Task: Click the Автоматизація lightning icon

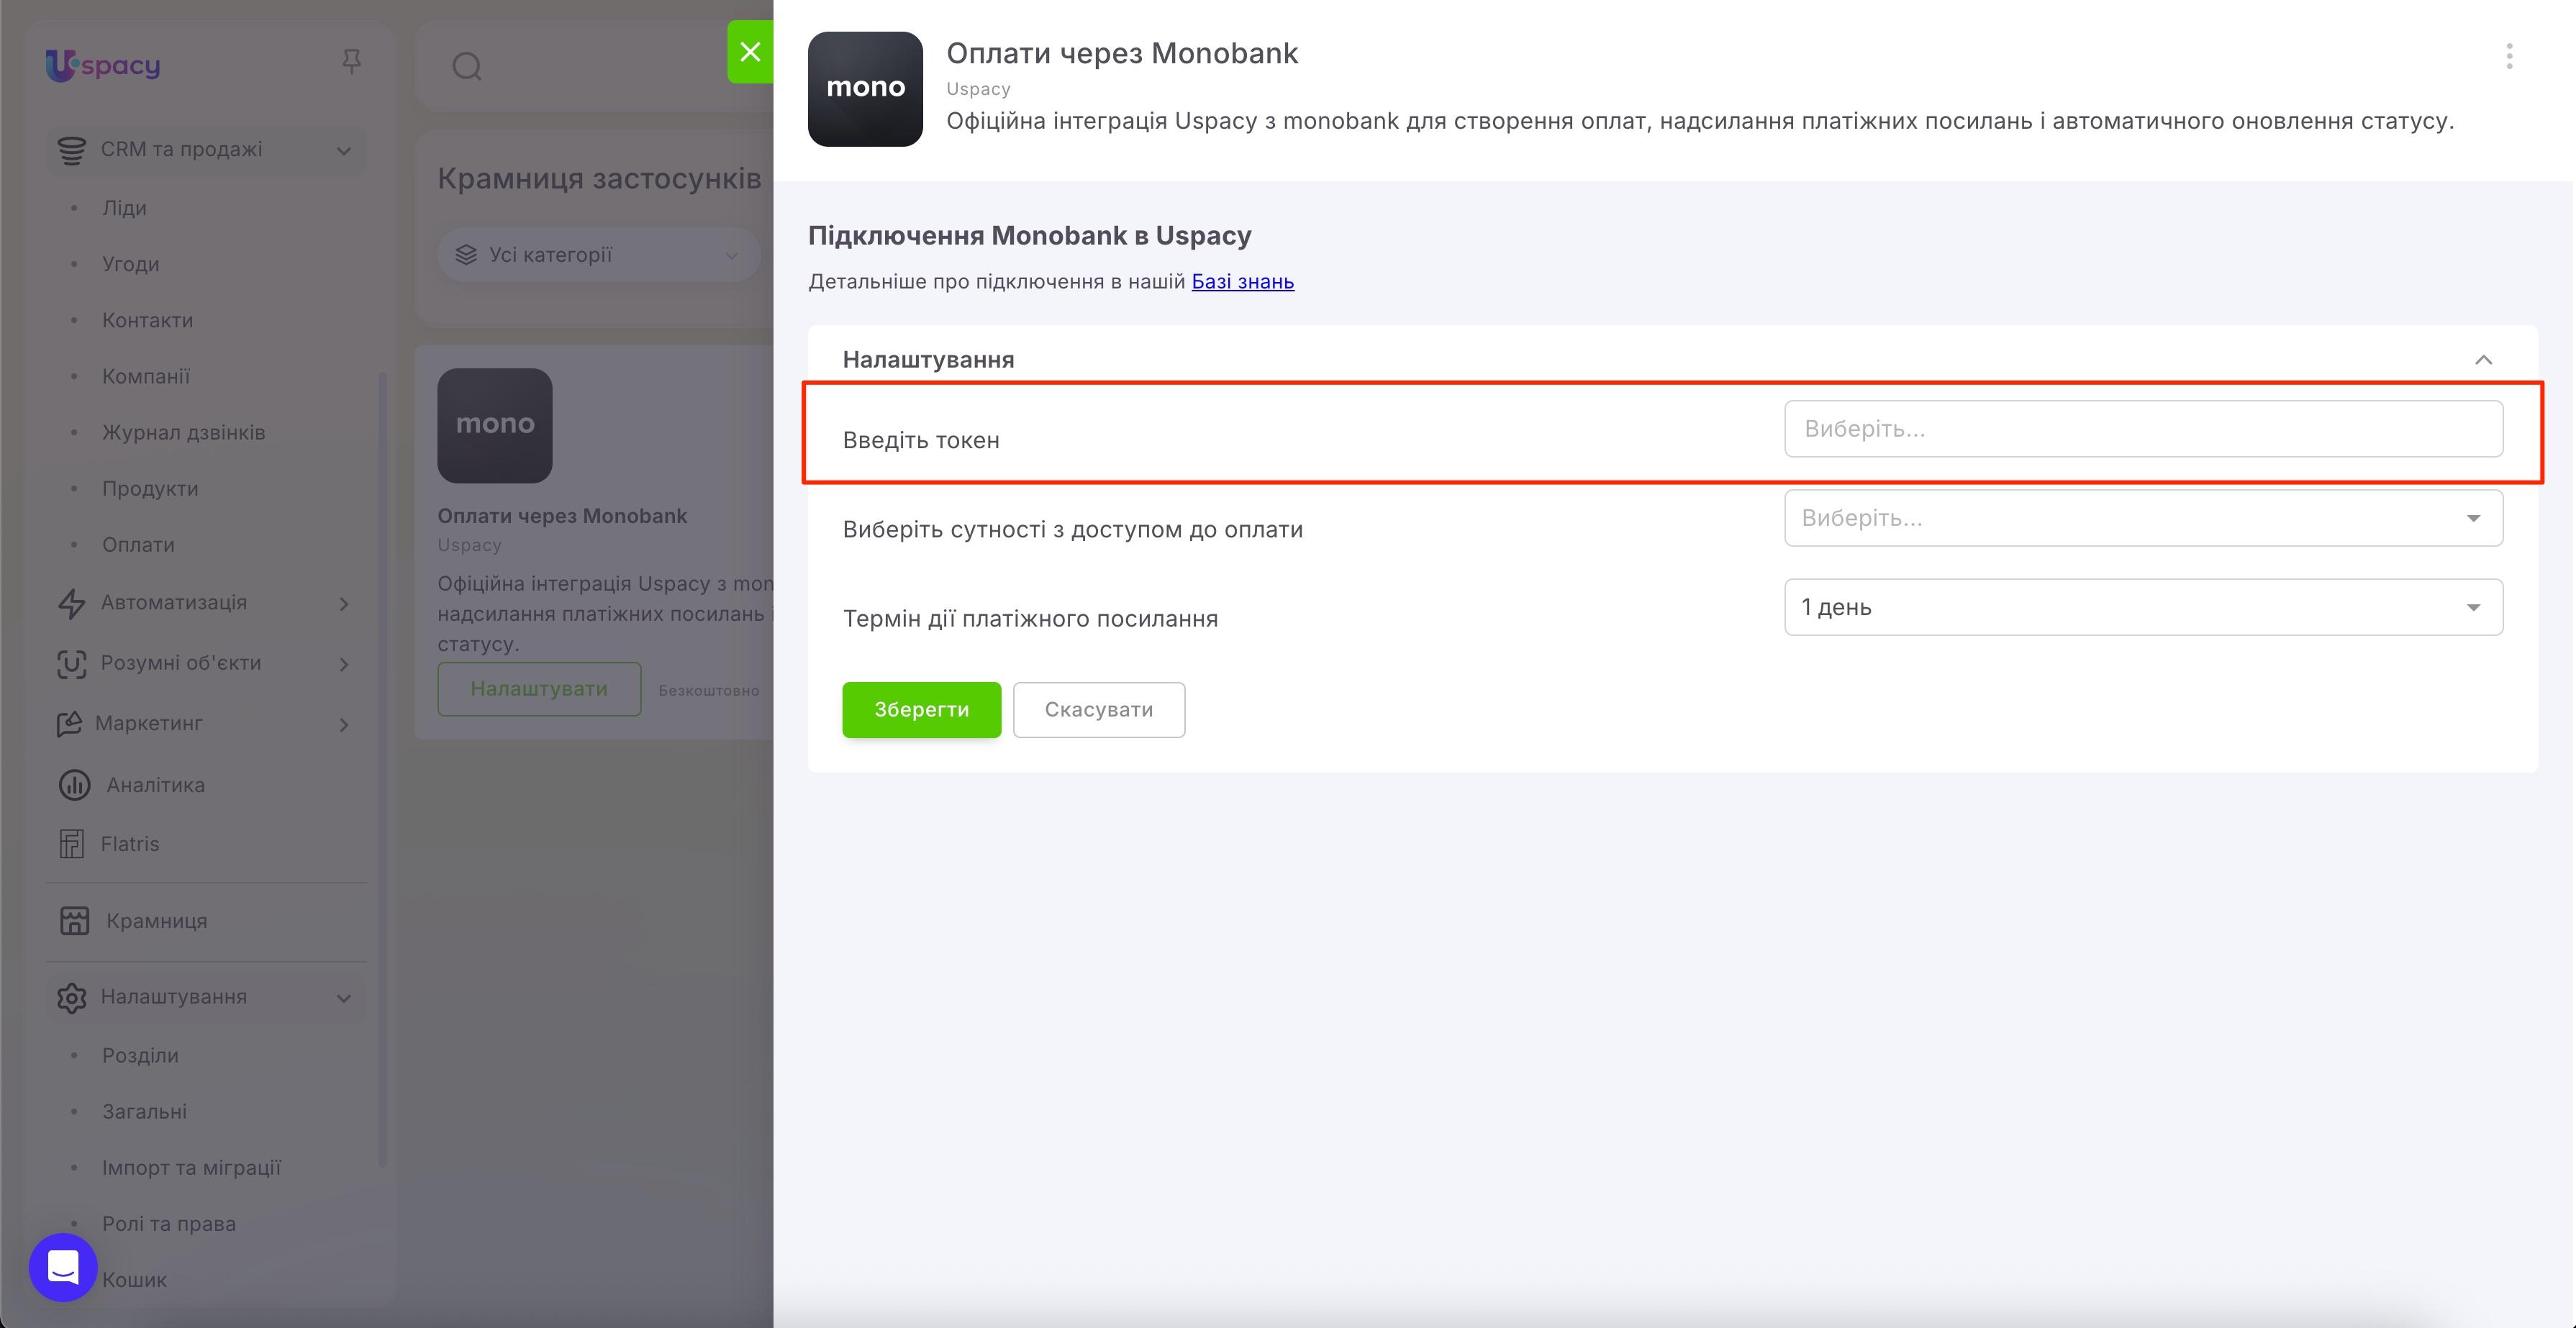Action: click(71, 603)
